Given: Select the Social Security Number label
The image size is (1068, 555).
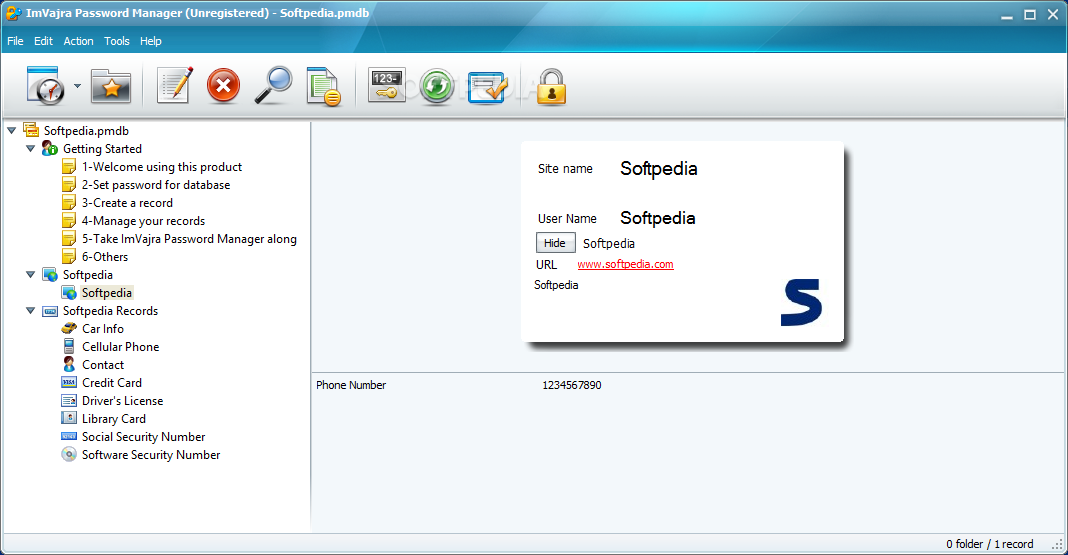Looking at the screenshot, I should 144,437.
